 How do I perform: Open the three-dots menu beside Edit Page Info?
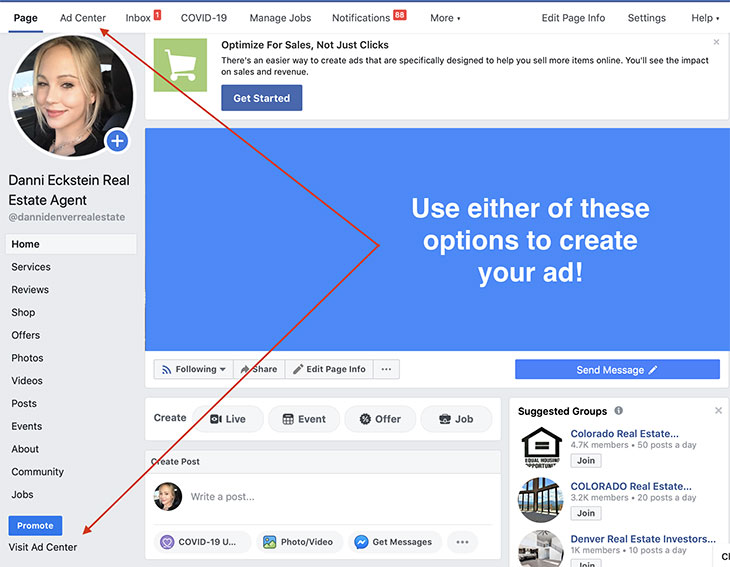click(386, 369)
